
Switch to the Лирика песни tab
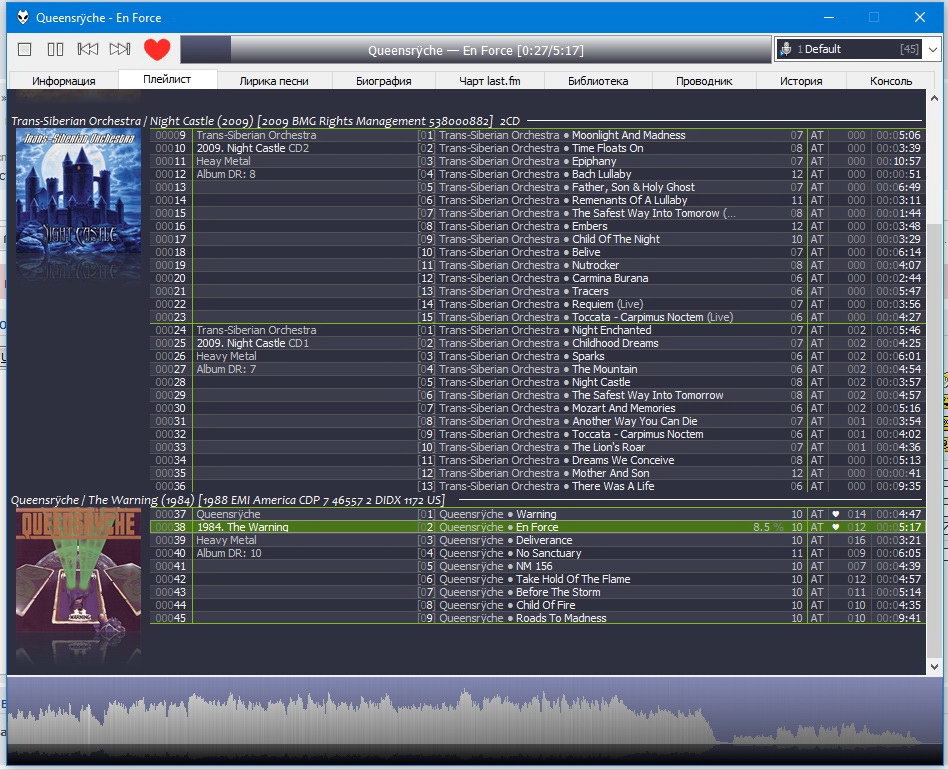click(x=273, y=81)
